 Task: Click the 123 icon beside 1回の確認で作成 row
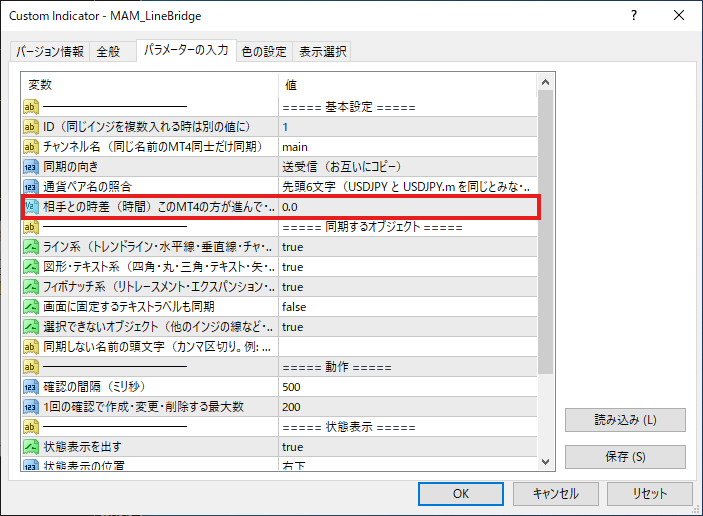(30, 407)
